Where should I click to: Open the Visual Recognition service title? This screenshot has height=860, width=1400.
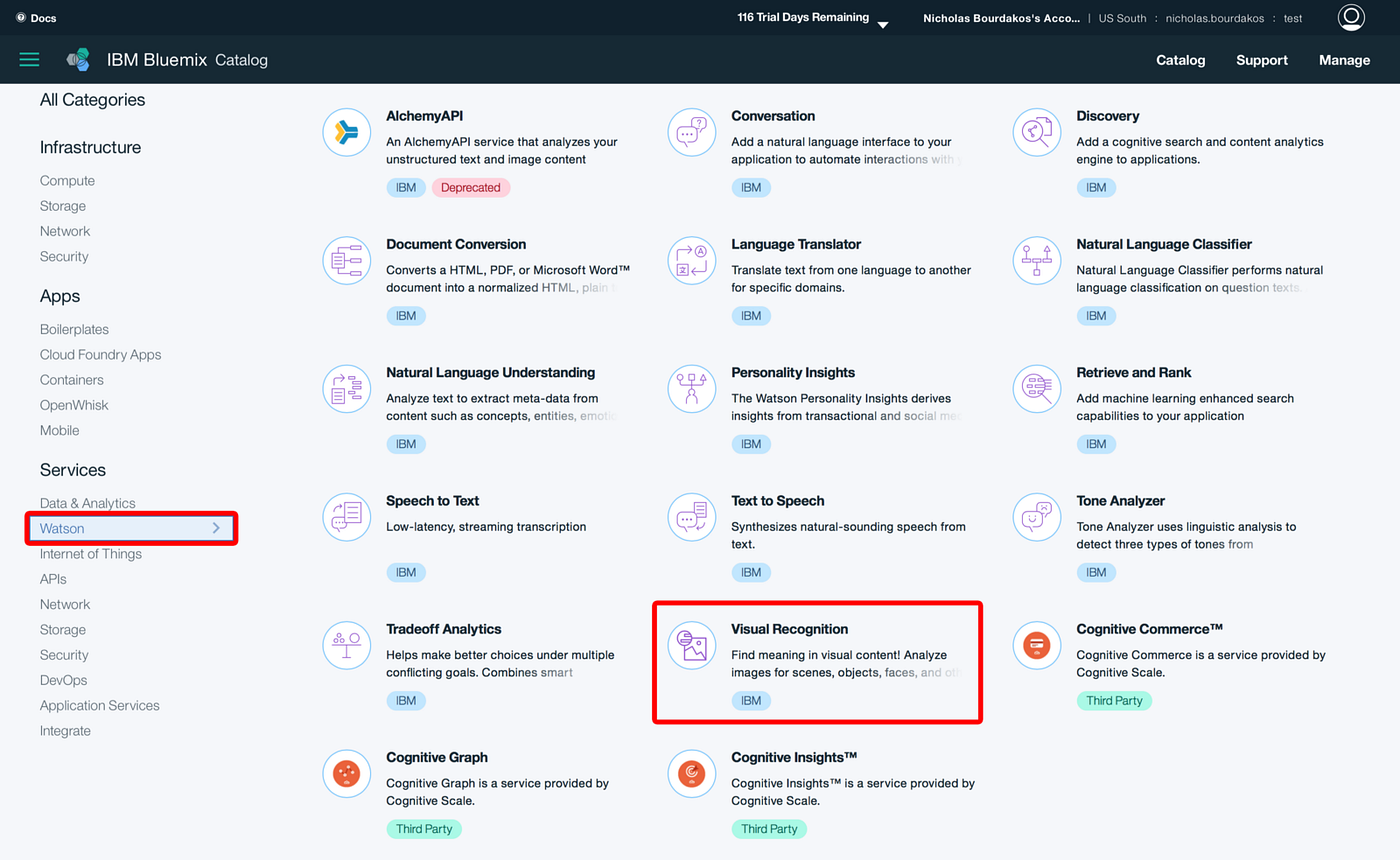[x=789, y=629]
